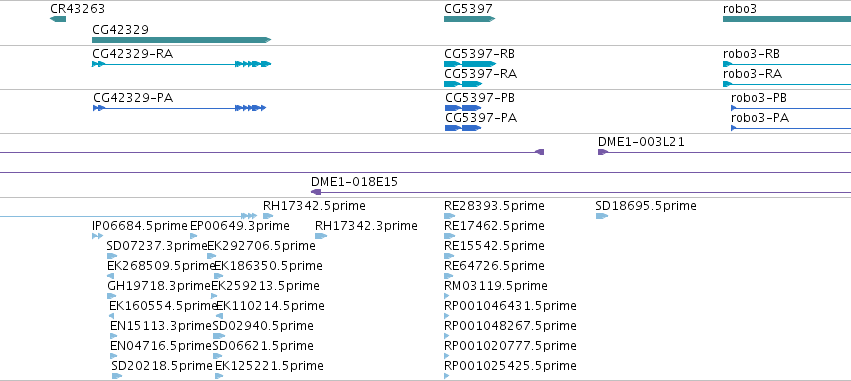Viewport: 851px width, 381px height.
Task: Select the IP06684.5prime EST arrows
Action: coord(98,236)
